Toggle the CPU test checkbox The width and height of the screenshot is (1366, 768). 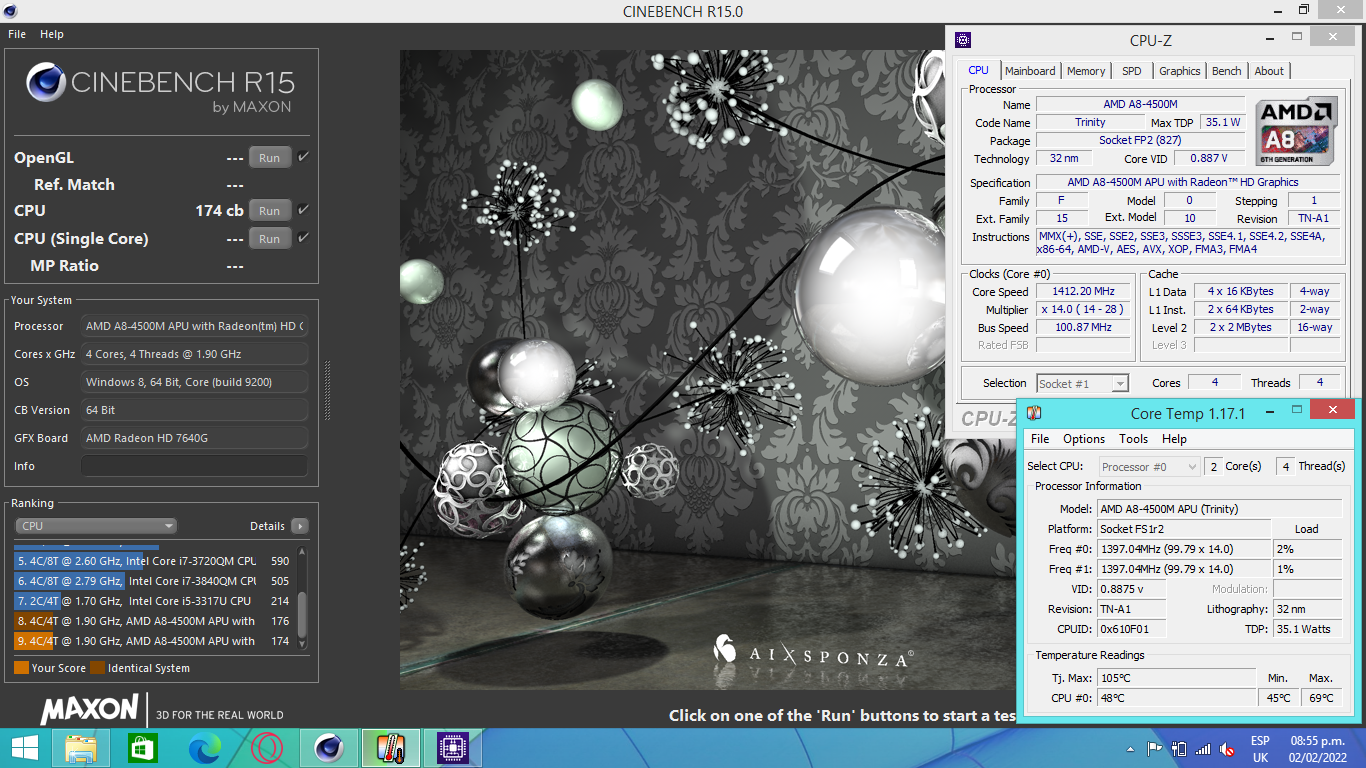tap(303, 210)
